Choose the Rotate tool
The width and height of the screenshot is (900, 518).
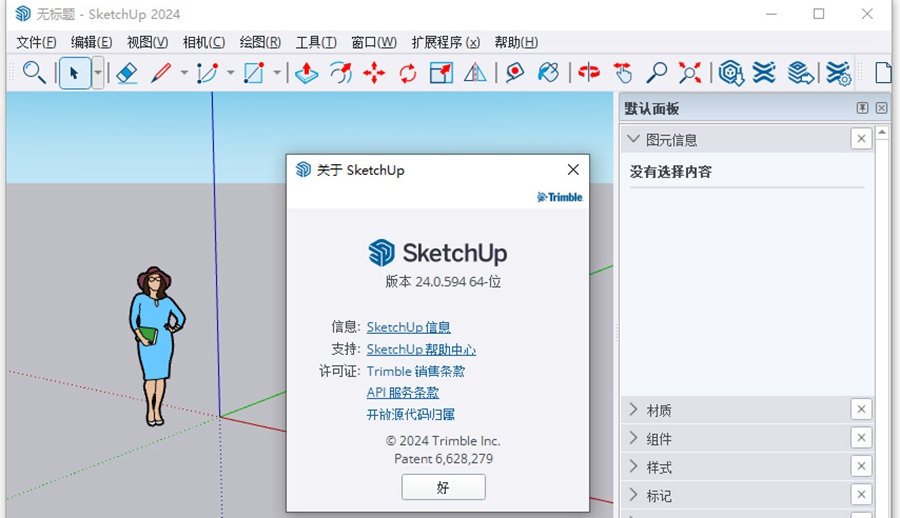tap(408, 73)
